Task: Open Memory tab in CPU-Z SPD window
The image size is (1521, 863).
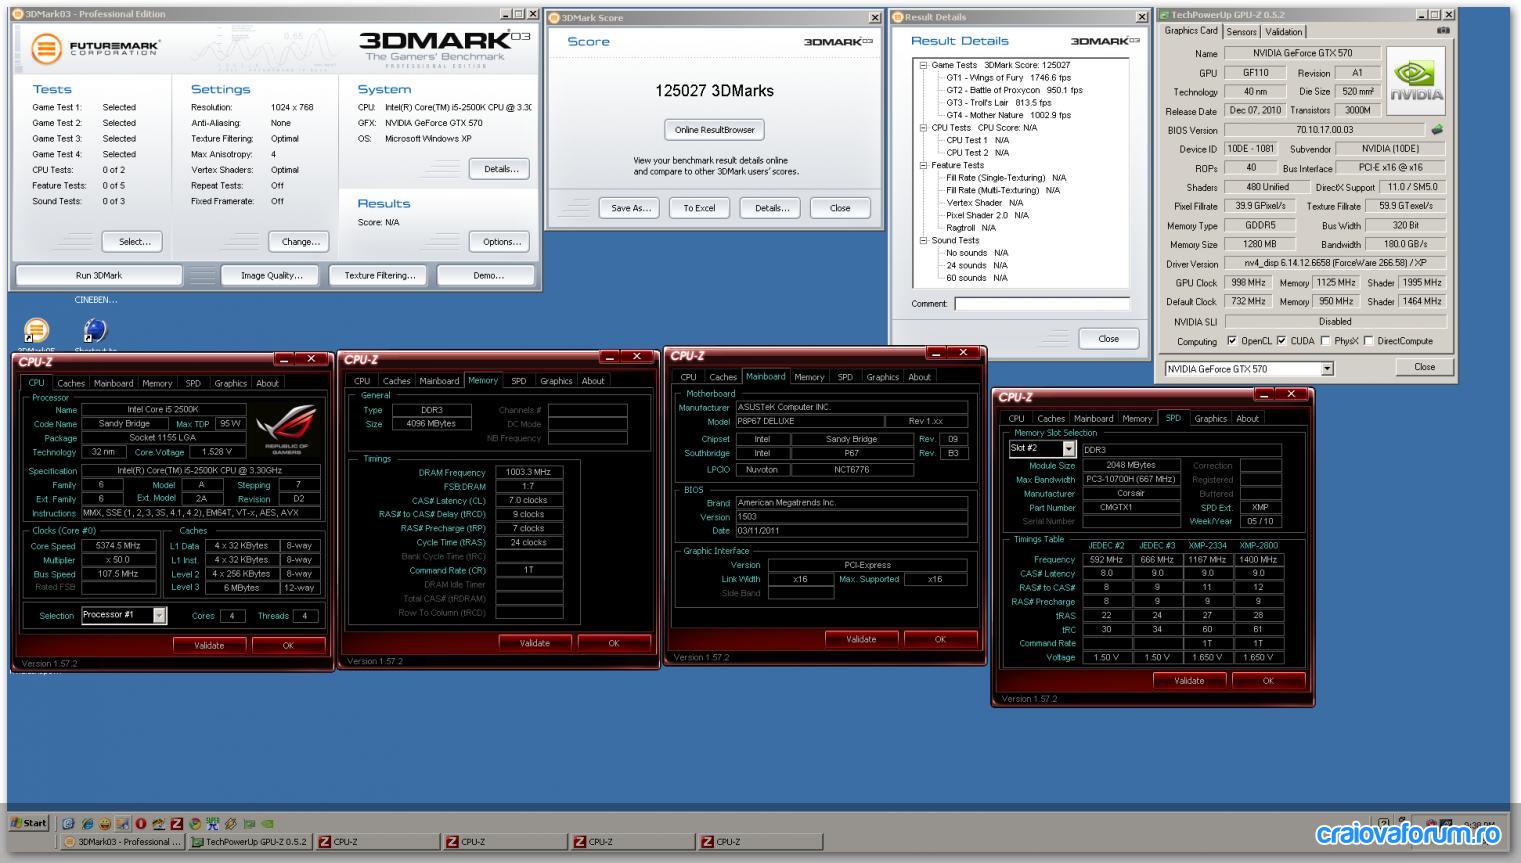Action: pyautogui.click(x=1137, y=419)
